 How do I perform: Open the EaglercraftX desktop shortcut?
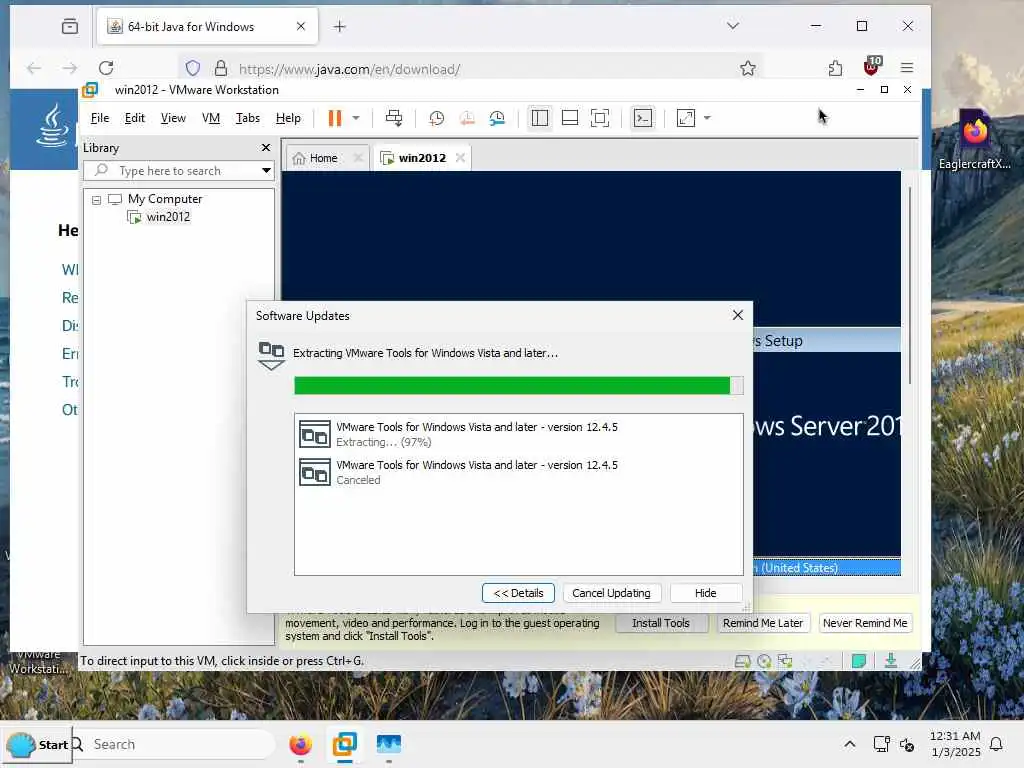coord(974,140)
